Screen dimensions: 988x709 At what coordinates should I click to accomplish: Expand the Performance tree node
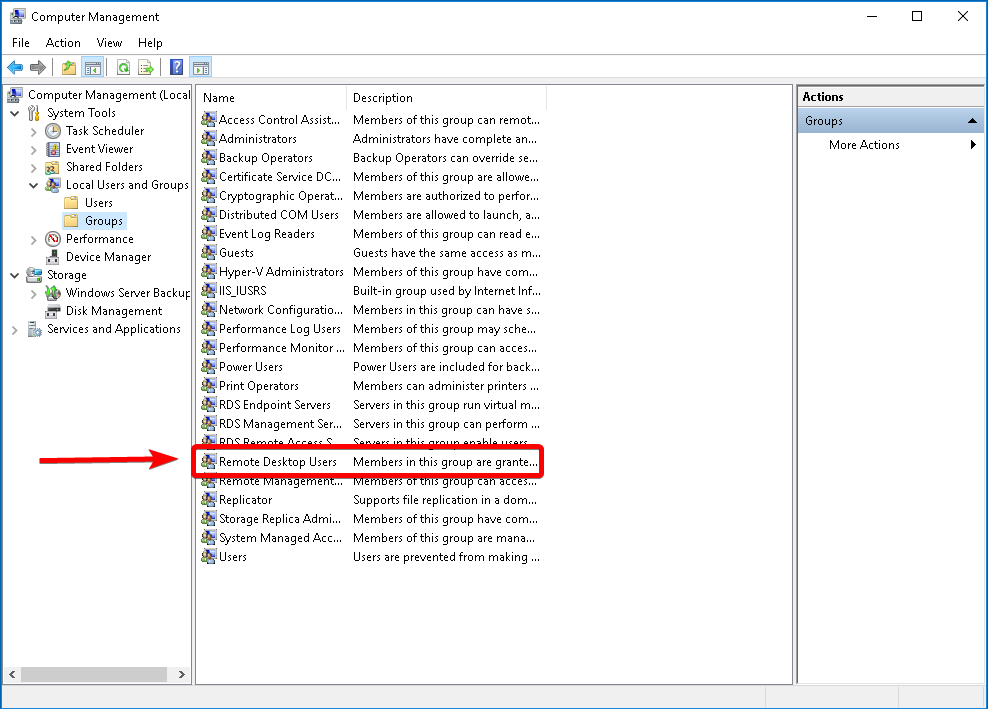pyautogui.click(x=33, y=240)
